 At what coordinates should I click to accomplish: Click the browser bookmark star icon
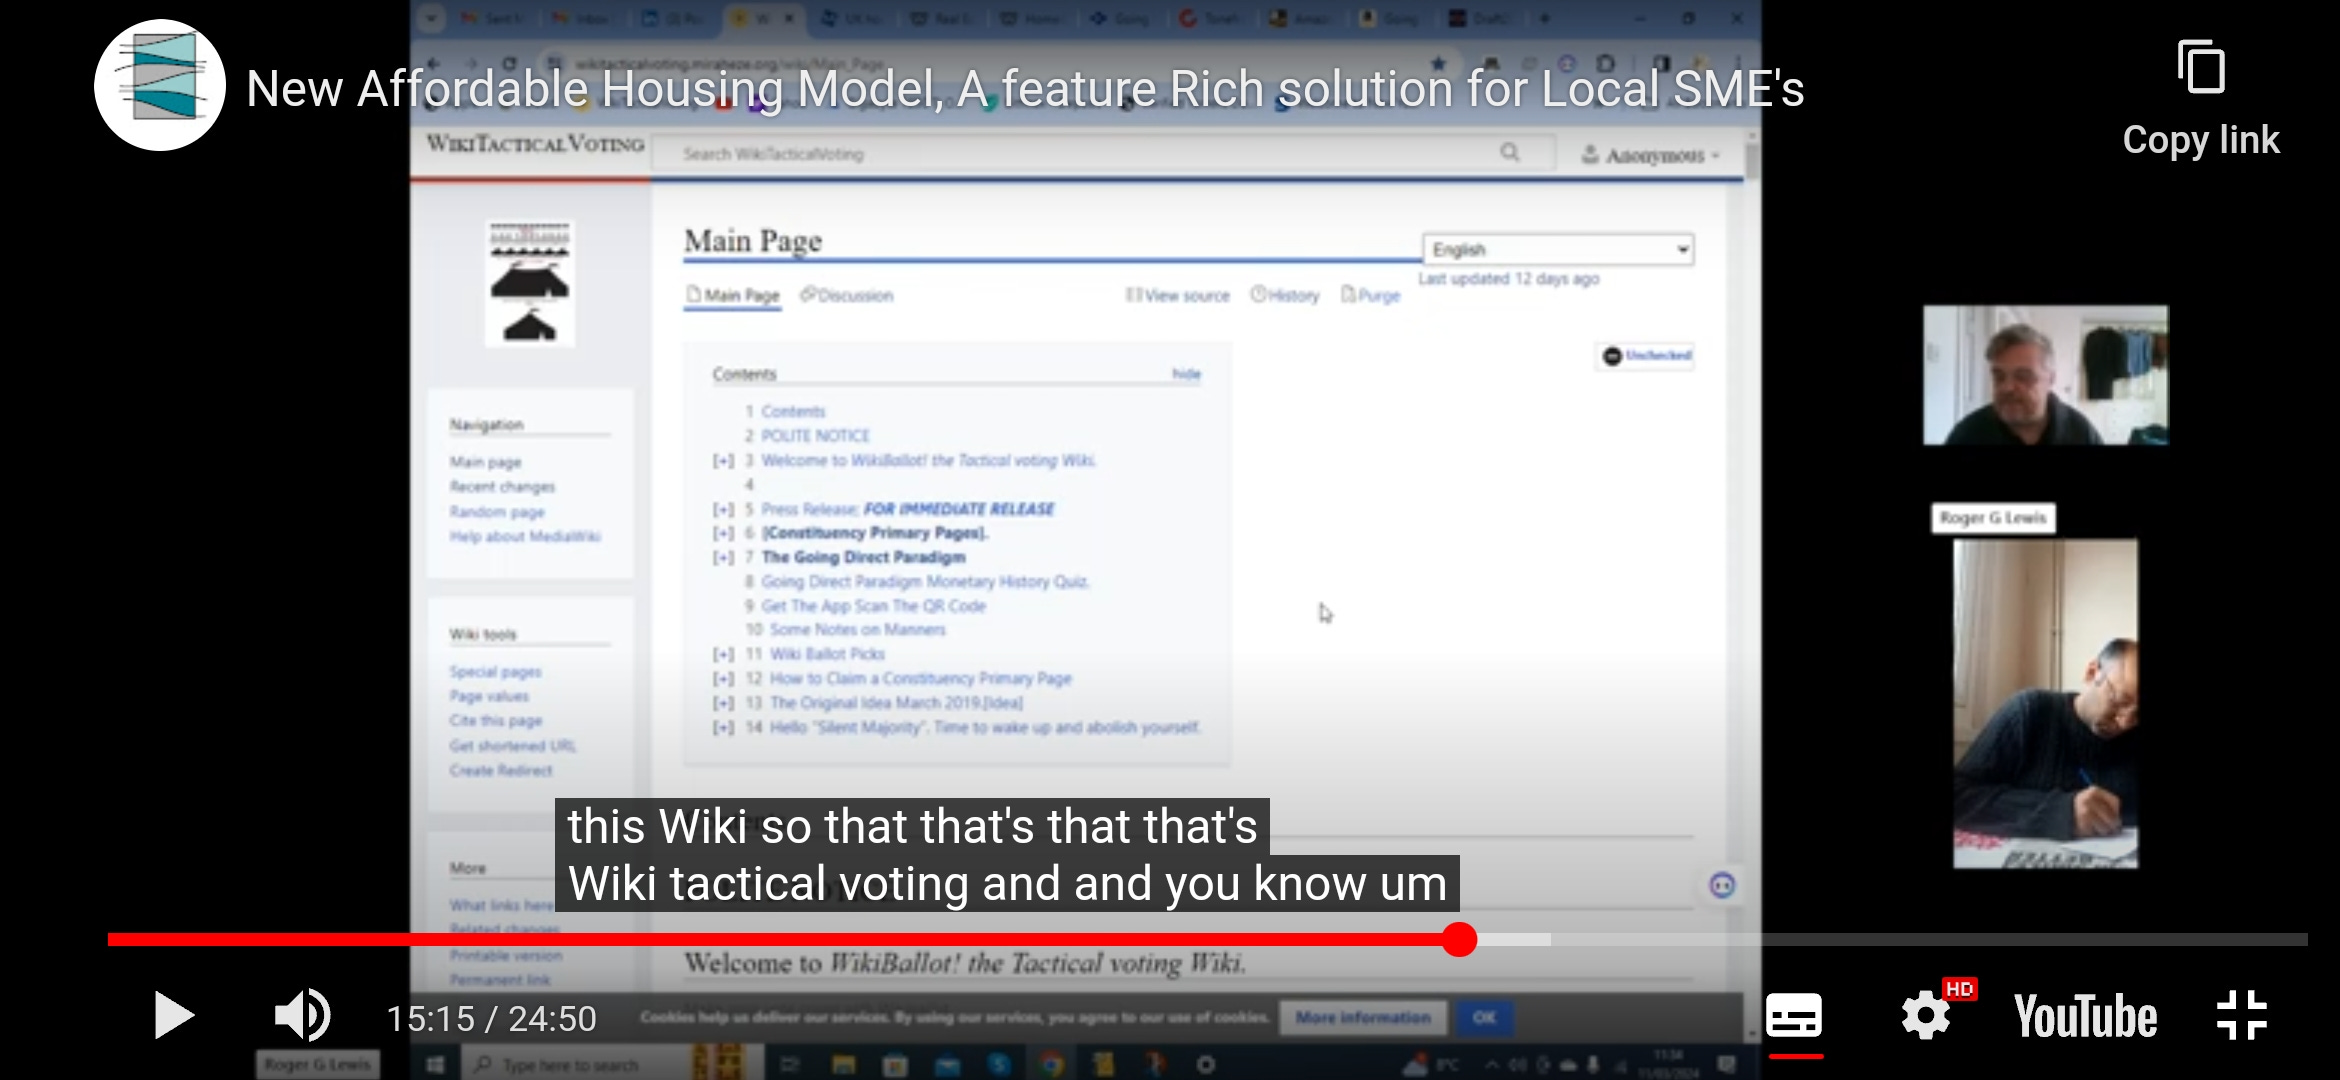click(x=1439, y=63)
